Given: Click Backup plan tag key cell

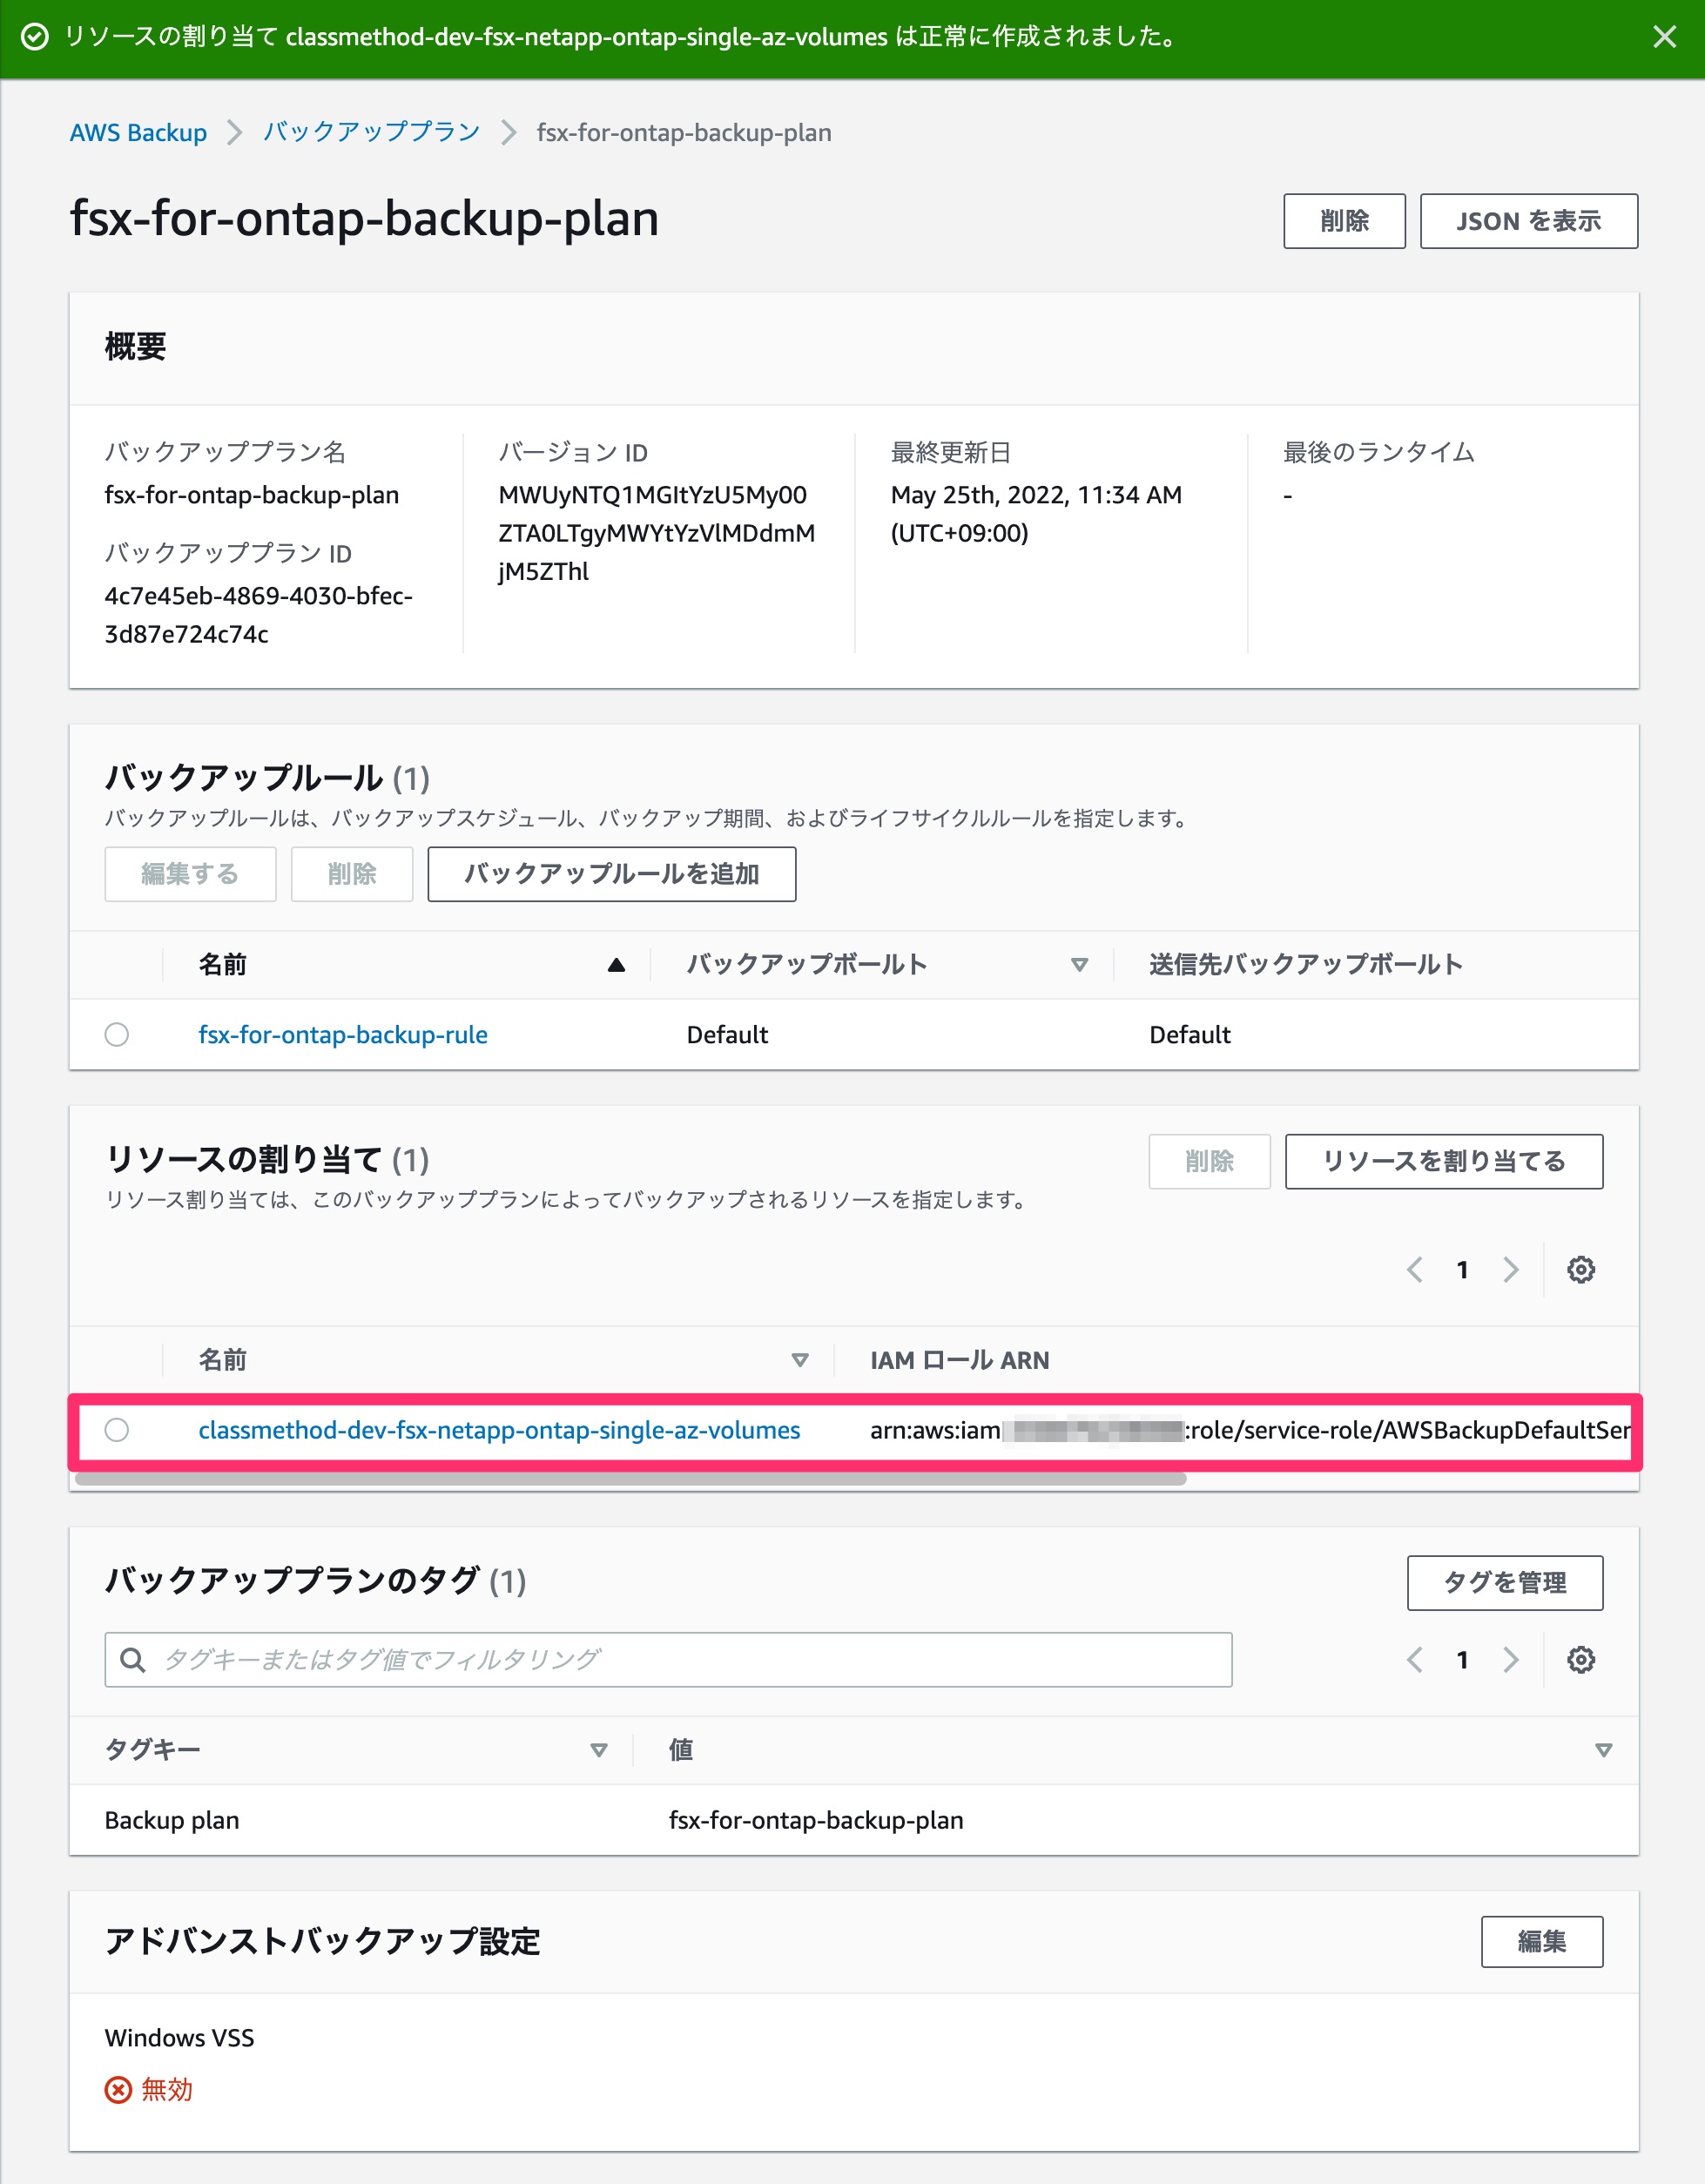Looking at the screenshot, I should point(172,1820).
